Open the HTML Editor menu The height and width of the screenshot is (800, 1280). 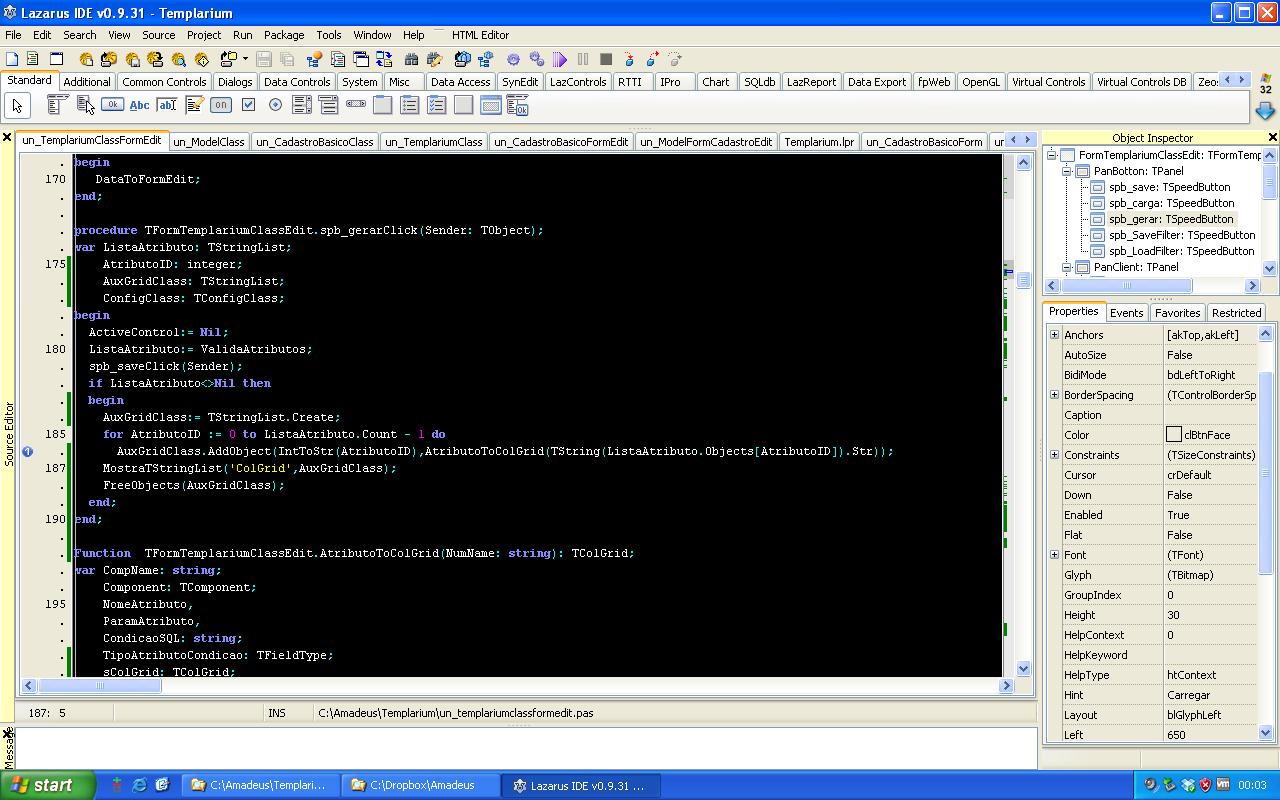(x=480, y=35)
